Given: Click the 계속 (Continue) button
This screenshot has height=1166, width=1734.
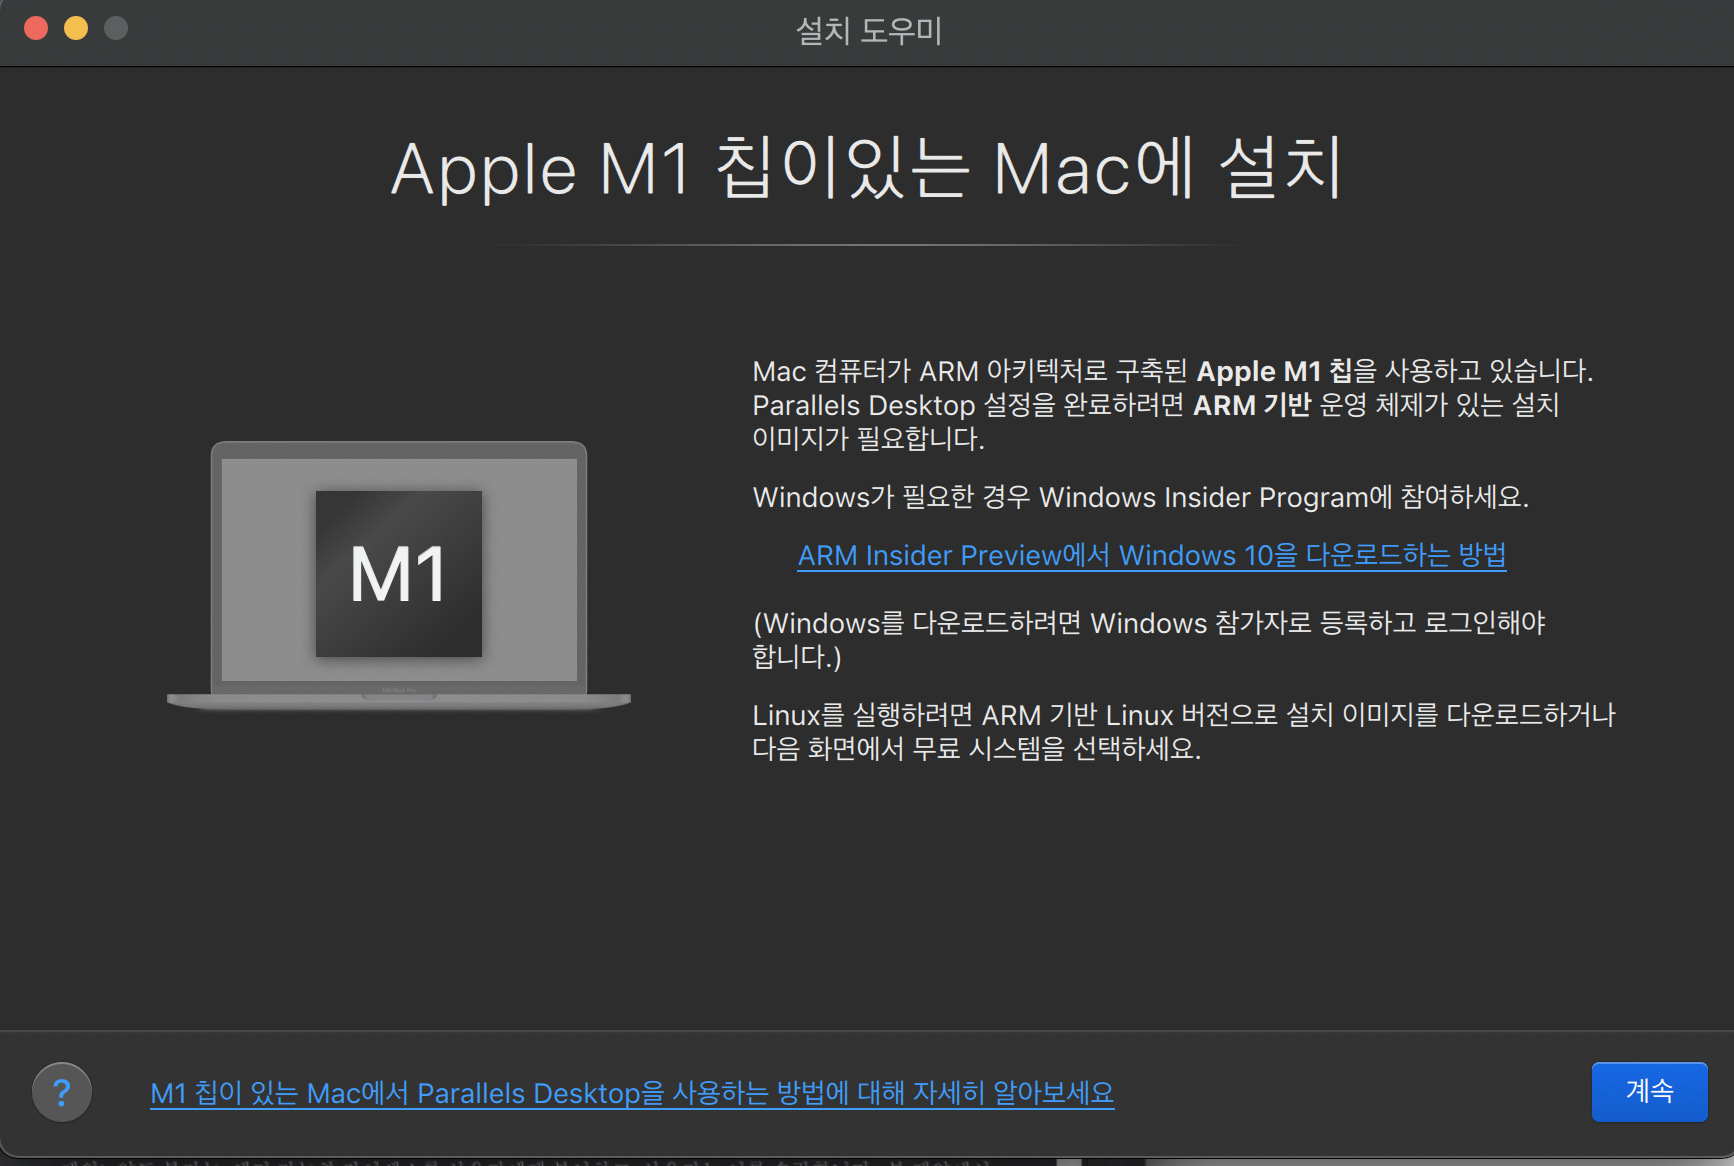Looking at the screenshot, I should point(1649,1091).
